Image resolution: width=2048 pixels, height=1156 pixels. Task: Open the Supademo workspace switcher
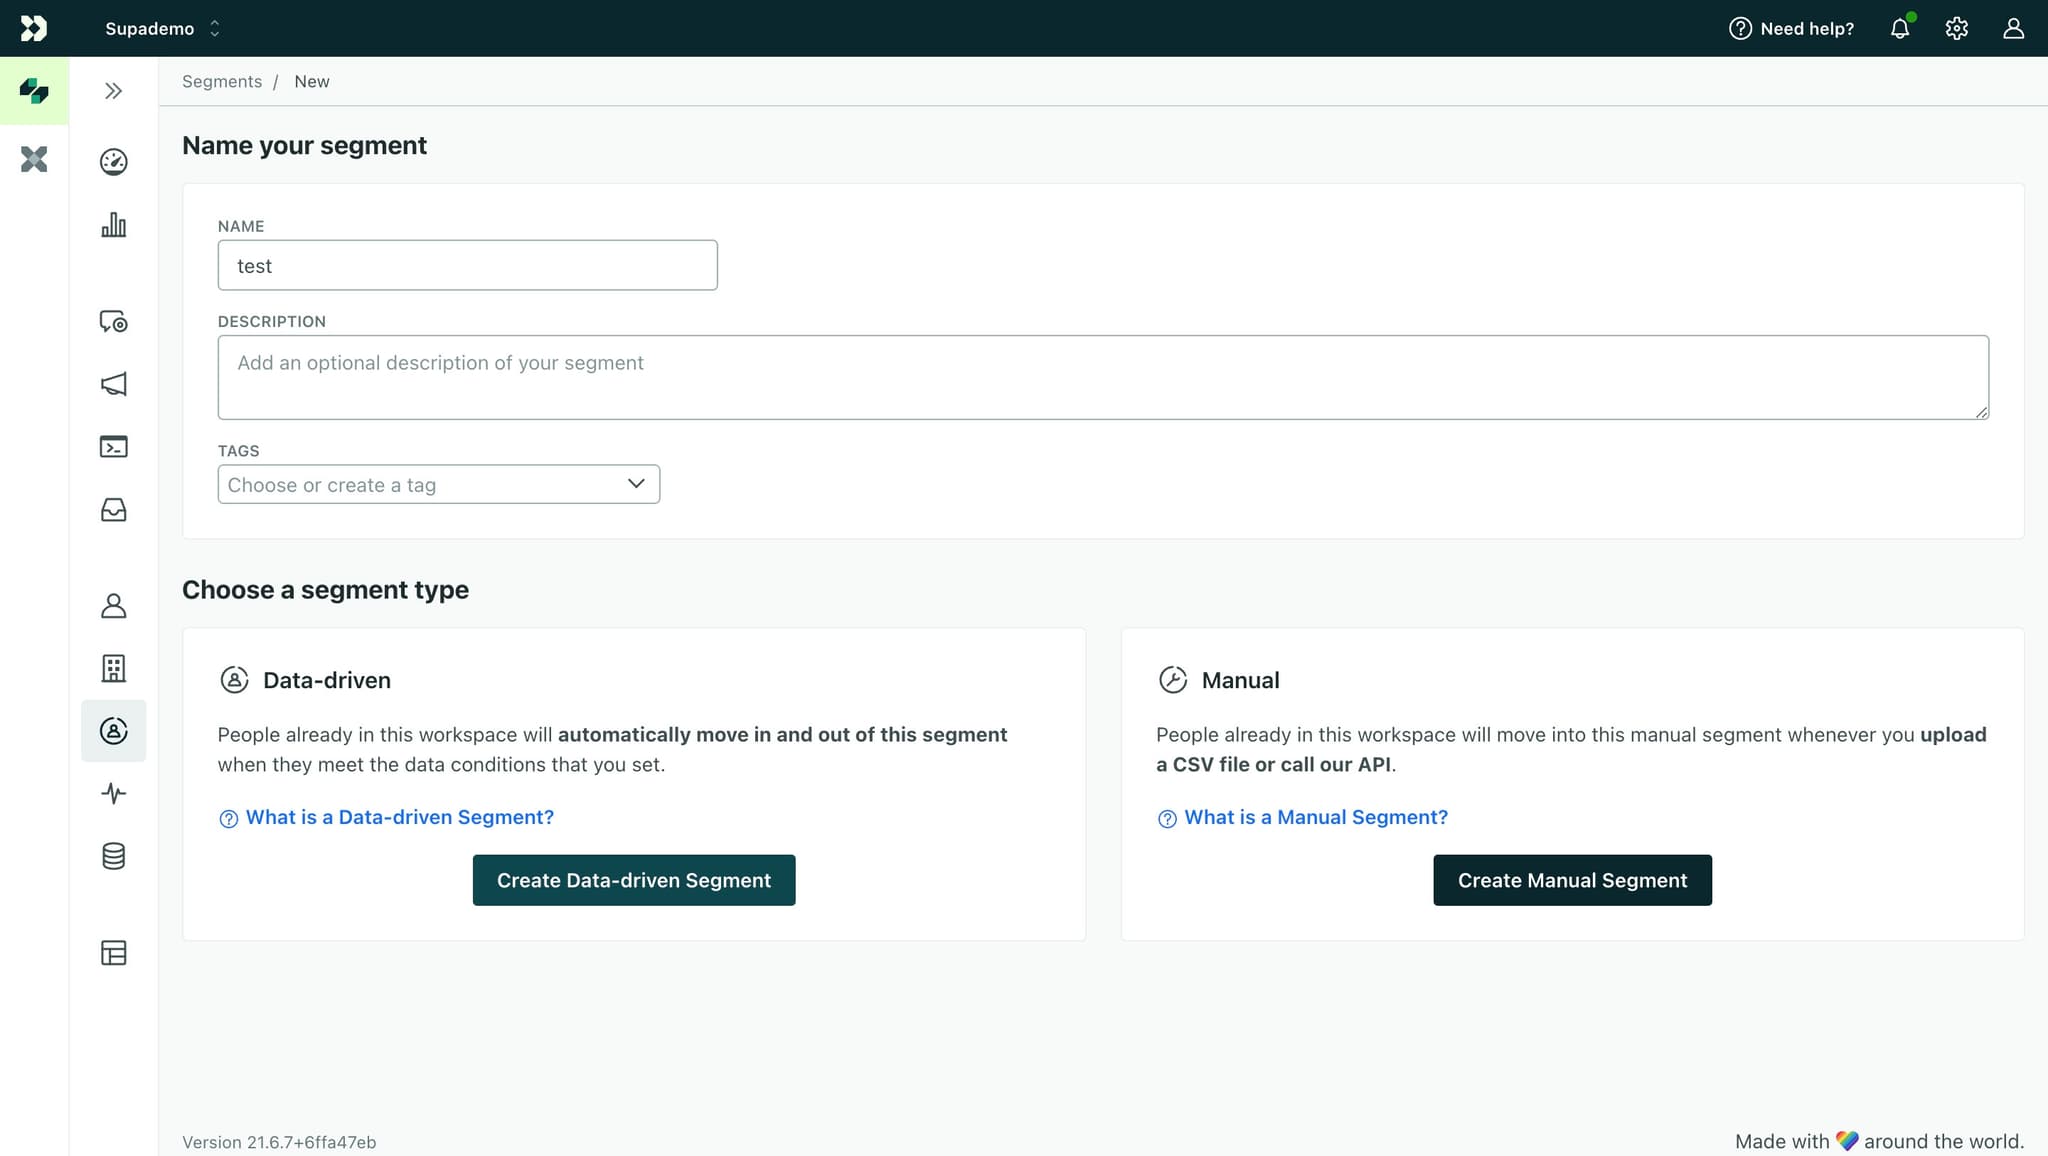click(160, 28)
